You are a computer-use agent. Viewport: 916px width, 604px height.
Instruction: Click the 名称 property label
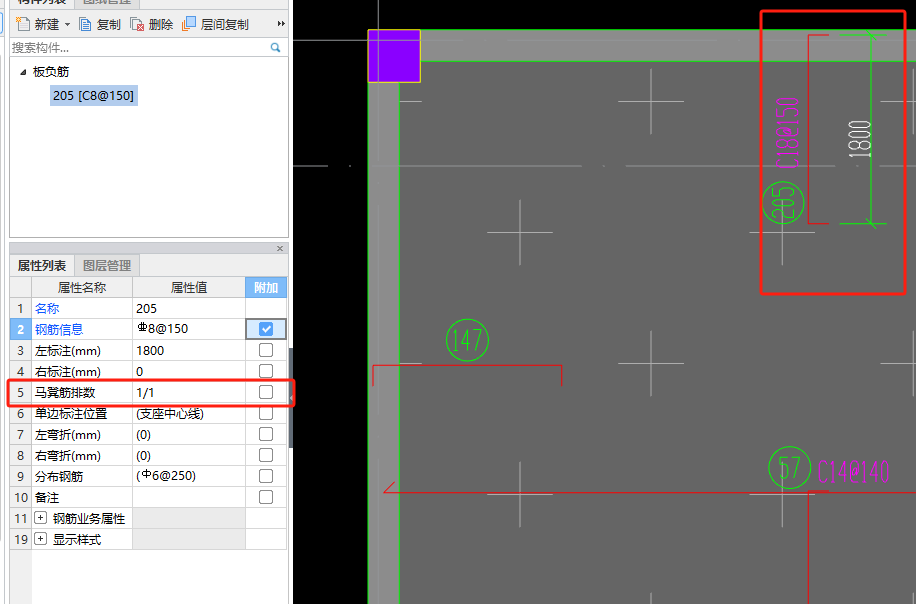(x=47, y=308)
